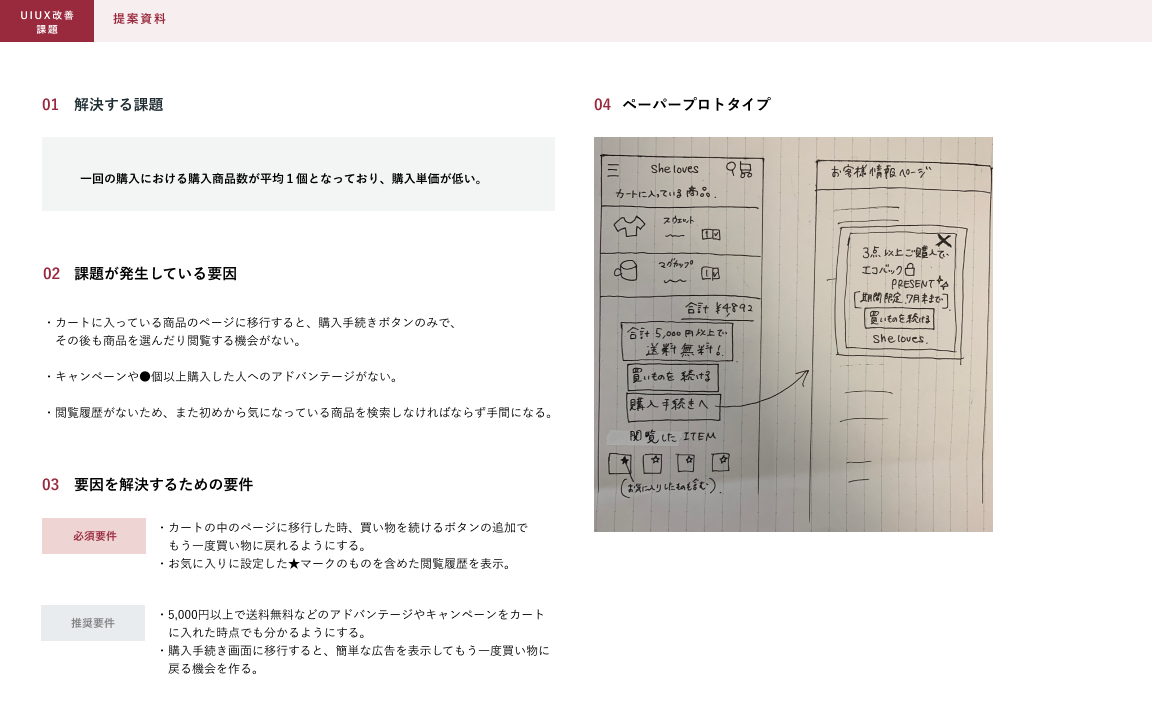Click the gray problem statement box
Viewport: 1152px width, 702px height.
coord(298,174)
